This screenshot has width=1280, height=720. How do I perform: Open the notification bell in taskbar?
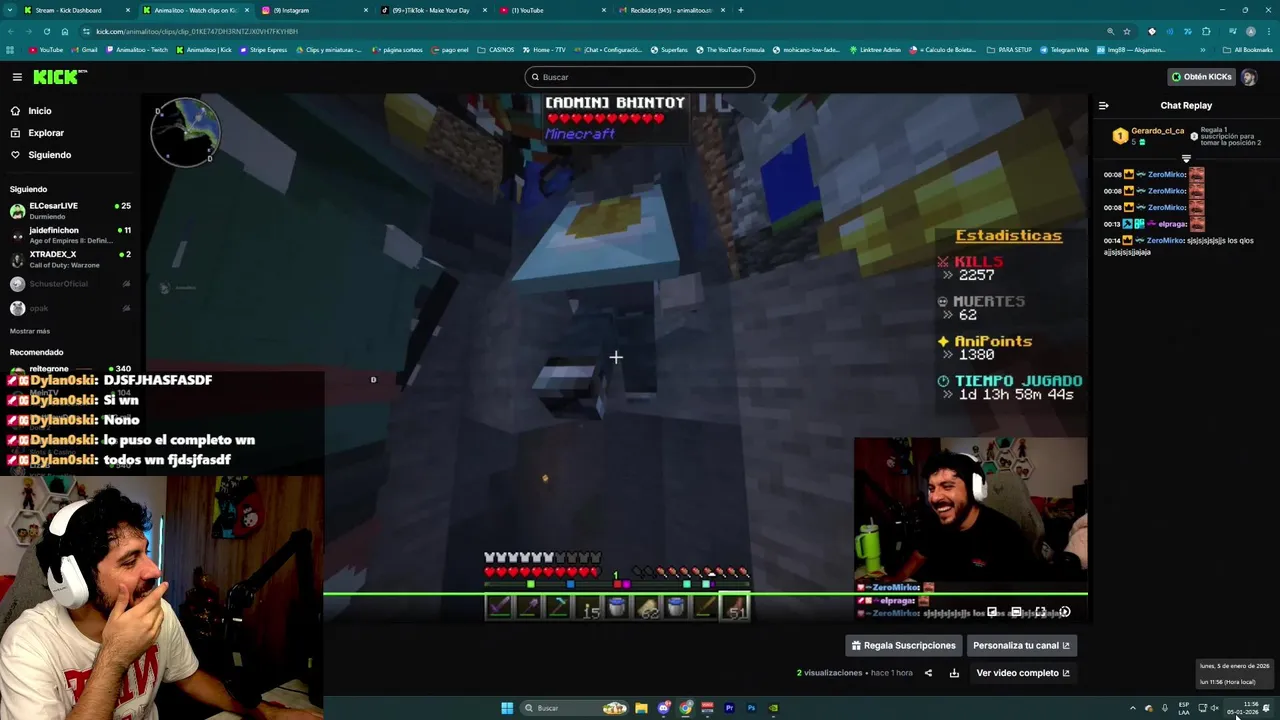1266,708
